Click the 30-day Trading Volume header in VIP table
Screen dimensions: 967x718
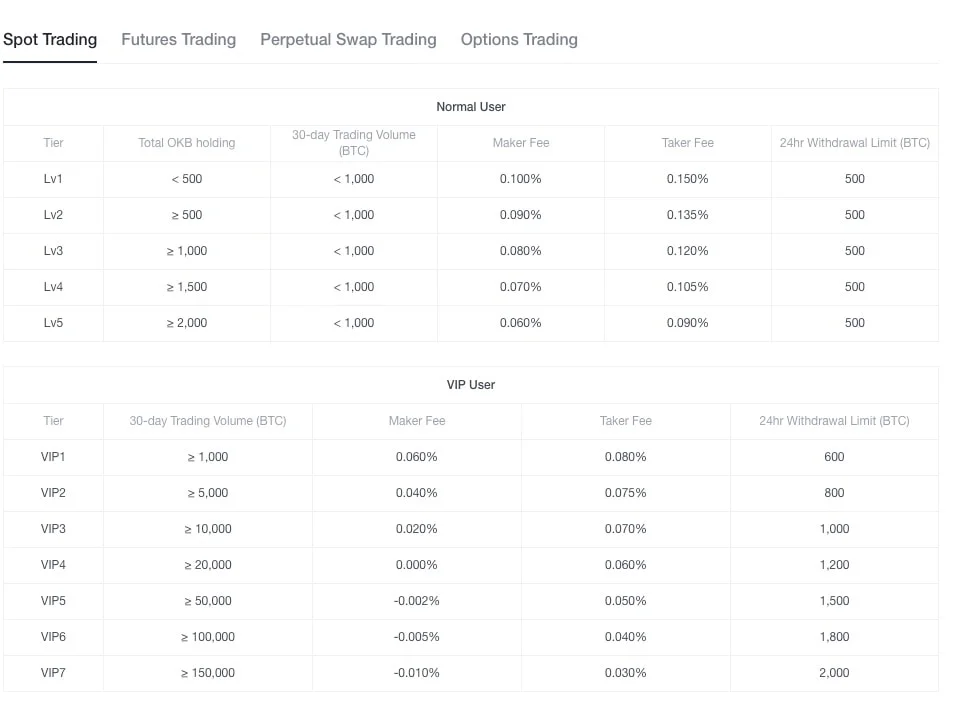click(x=207, y=421)
